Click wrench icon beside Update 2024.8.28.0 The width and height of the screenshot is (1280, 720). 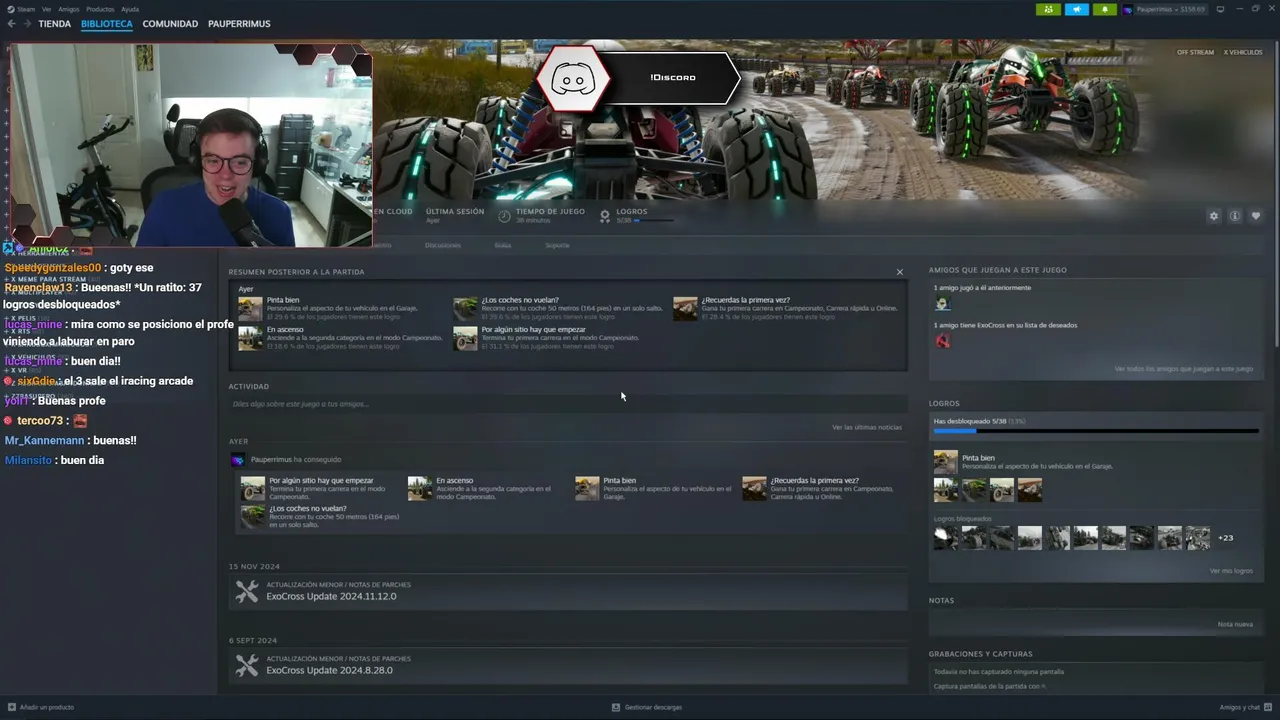pos(246,665)
